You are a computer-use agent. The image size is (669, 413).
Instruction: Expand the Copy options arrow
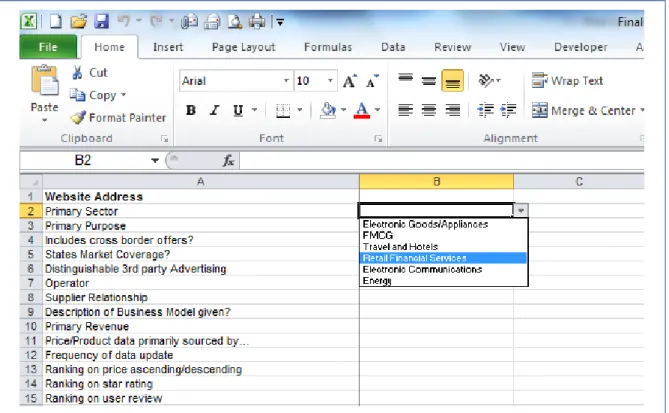tap(123, 94)
